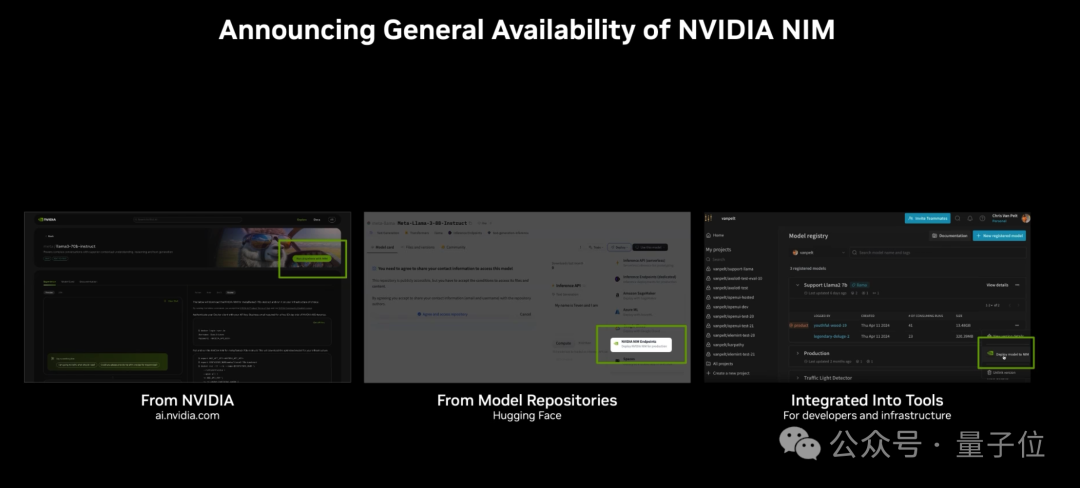Click the NVIDIA logo in left screenshot
The image size is (1080, 488).
(x=46, y=219)
